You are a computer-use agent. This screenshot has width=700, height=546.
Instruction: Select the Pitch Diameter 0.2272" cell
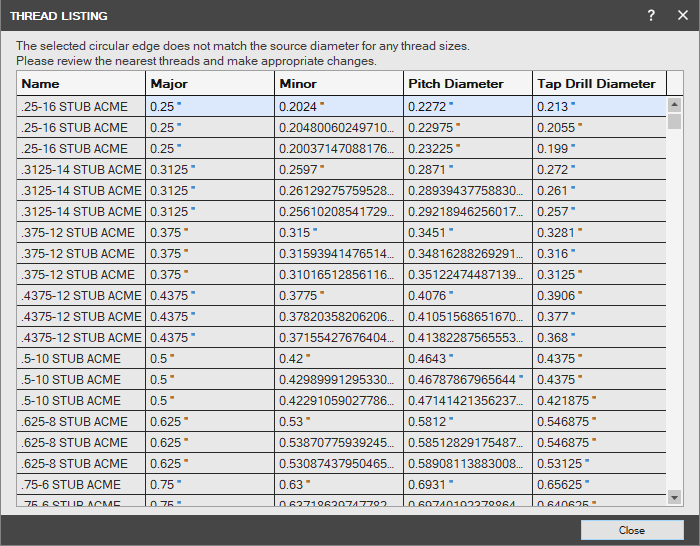click(x=468, y=107)
